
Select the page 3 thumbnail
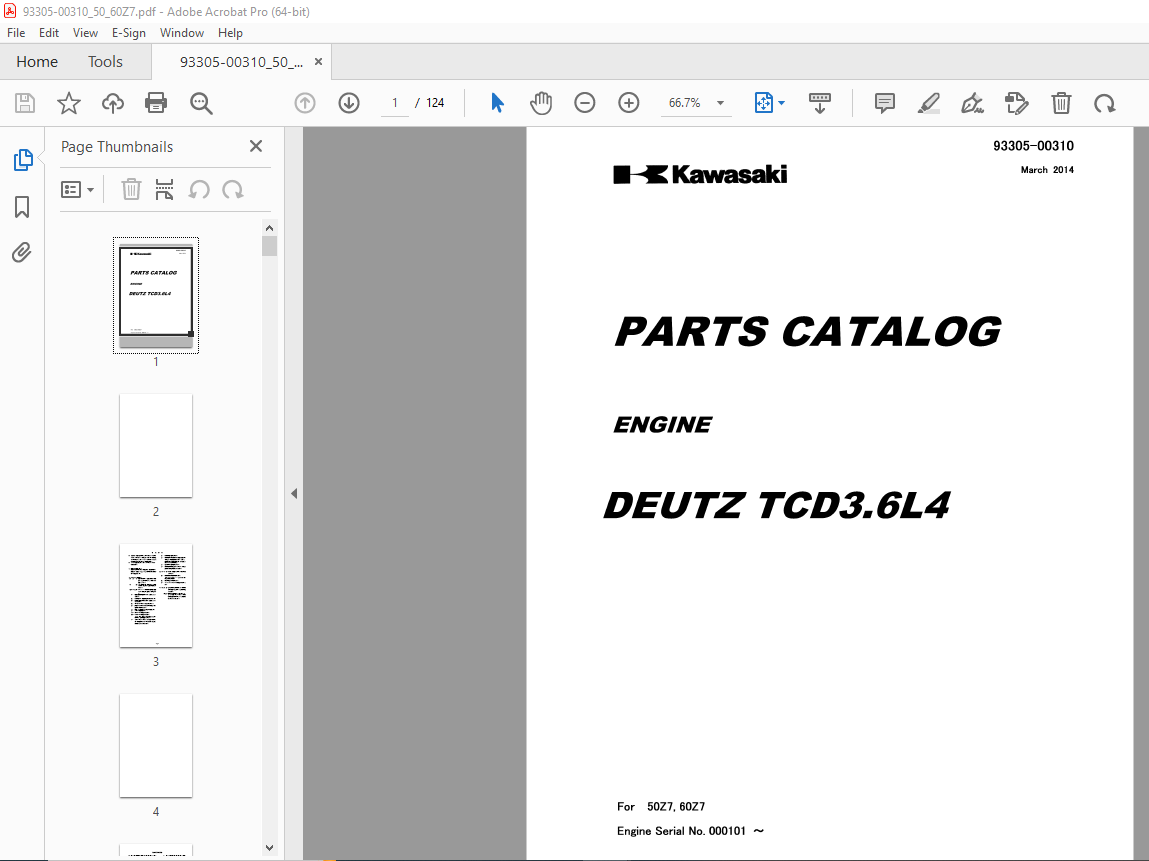click(x=156, y=596)
